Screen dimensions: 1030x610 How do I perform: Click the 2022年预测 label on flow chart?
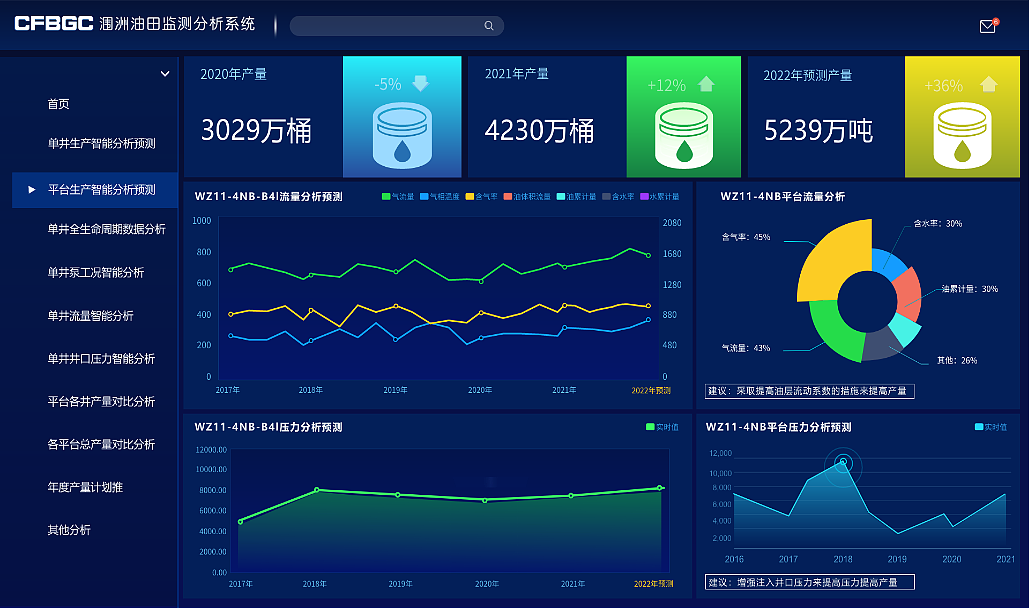651,390
